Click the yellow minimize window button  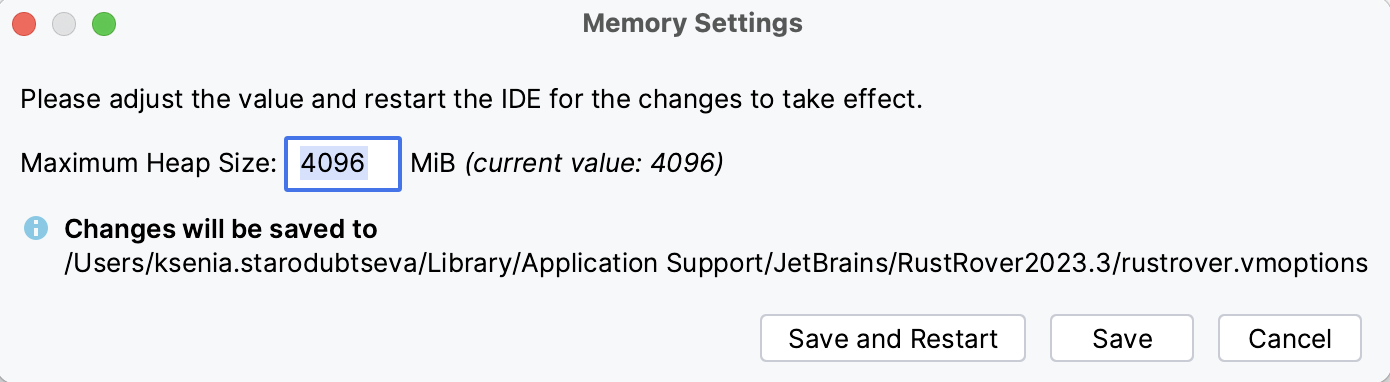tap(65, 23)
